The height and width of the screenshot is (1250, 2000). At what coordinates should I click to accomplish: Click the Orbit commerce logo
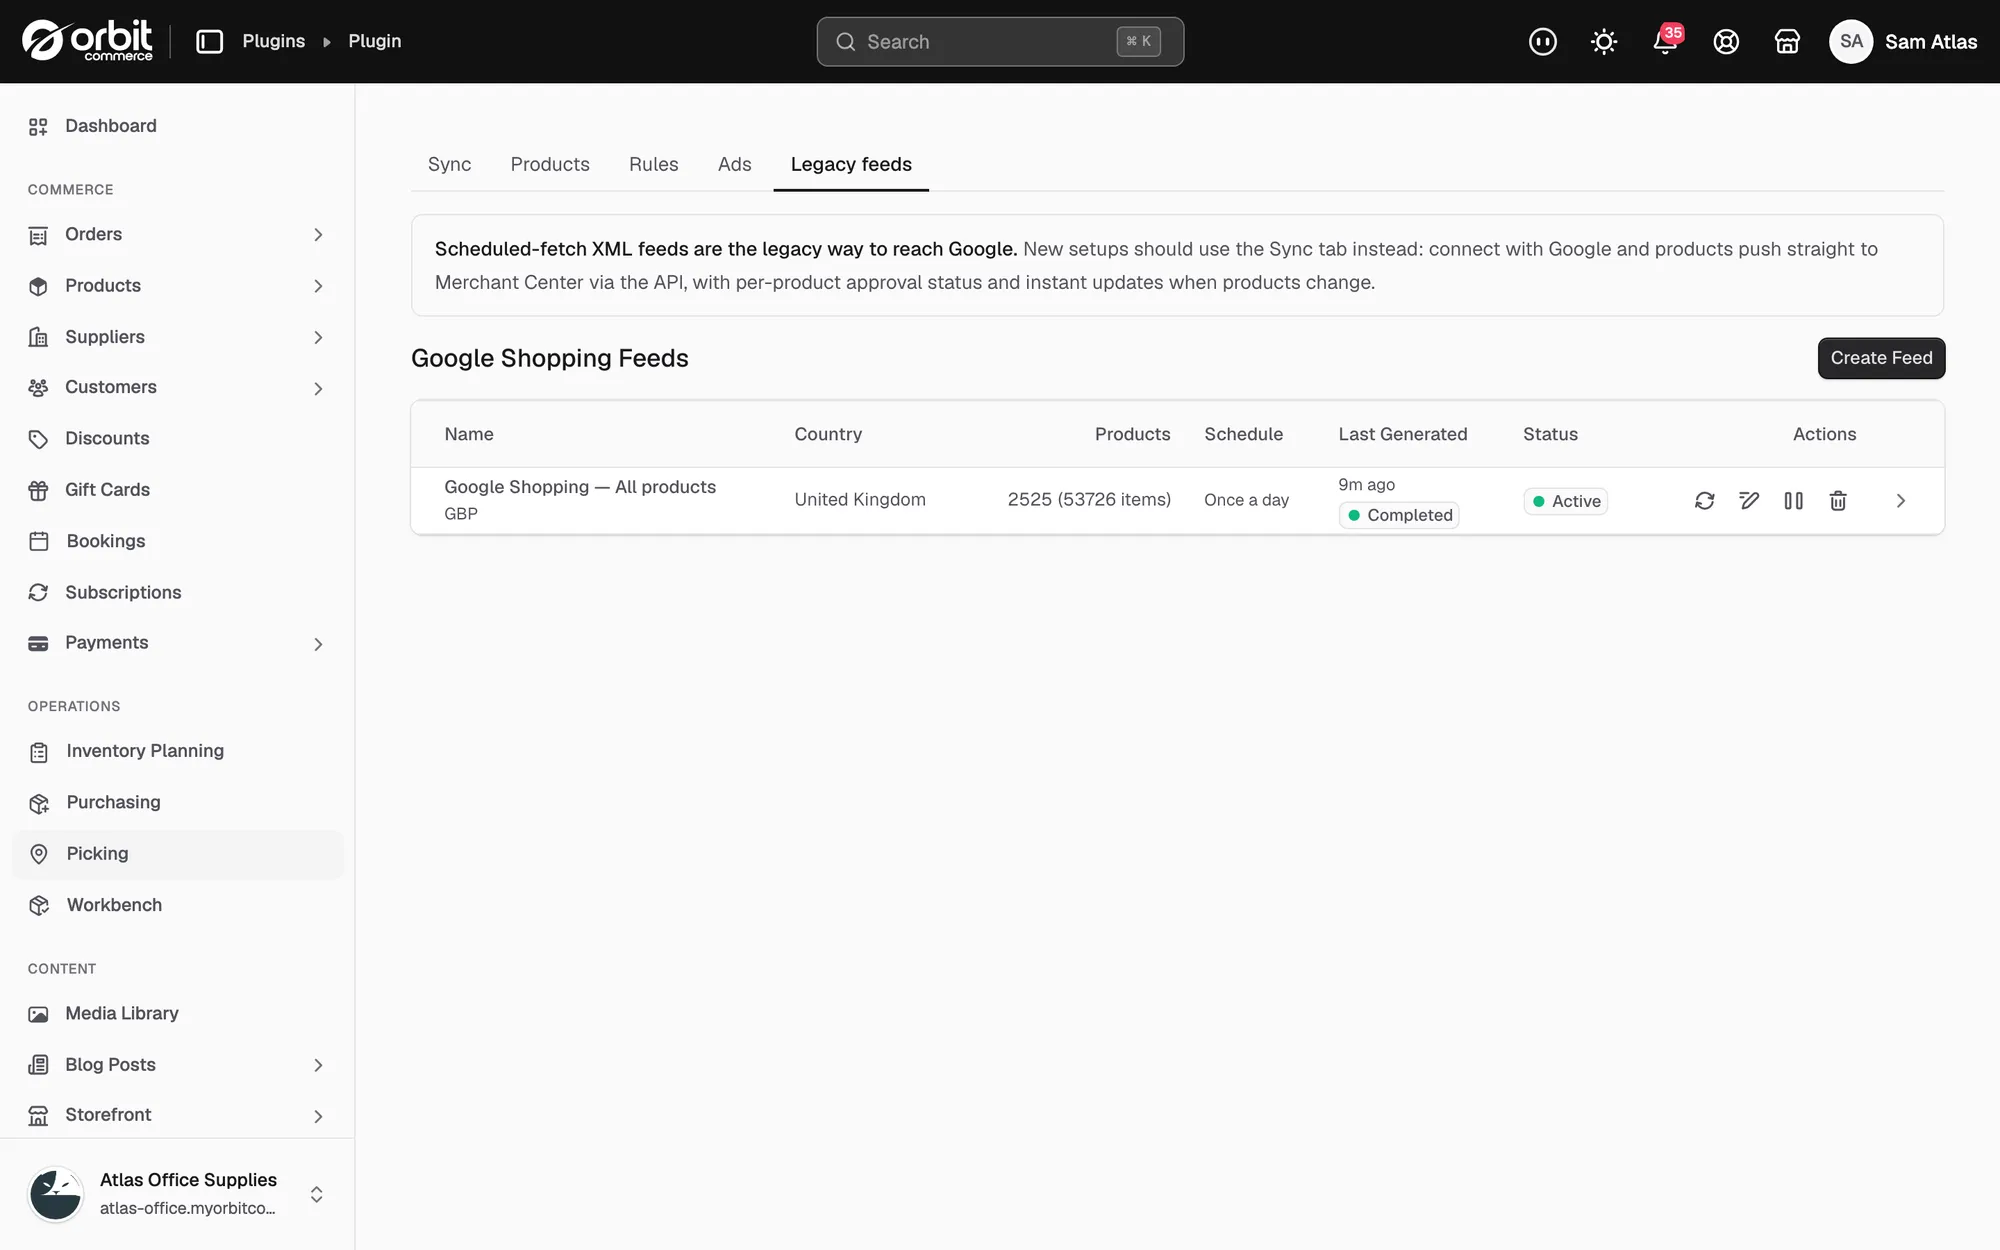tap(88, 41)
